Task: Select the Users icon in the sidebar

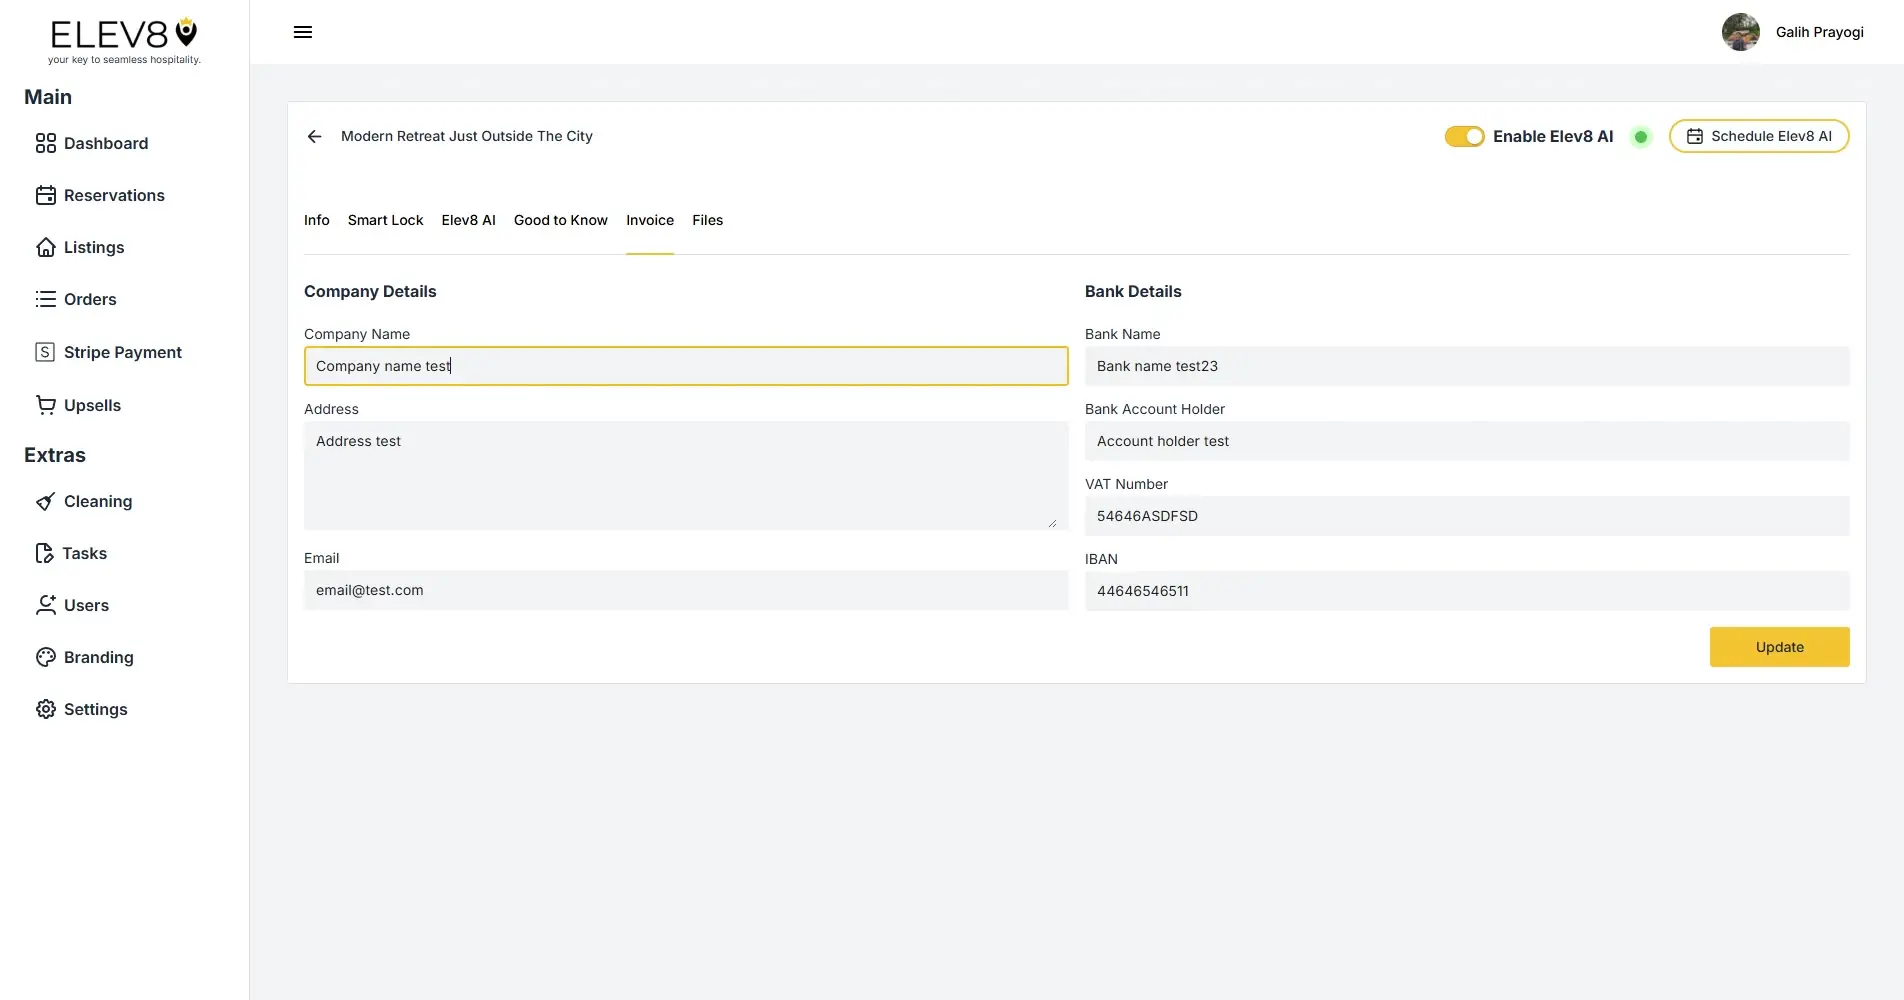Action: [46, 605]
